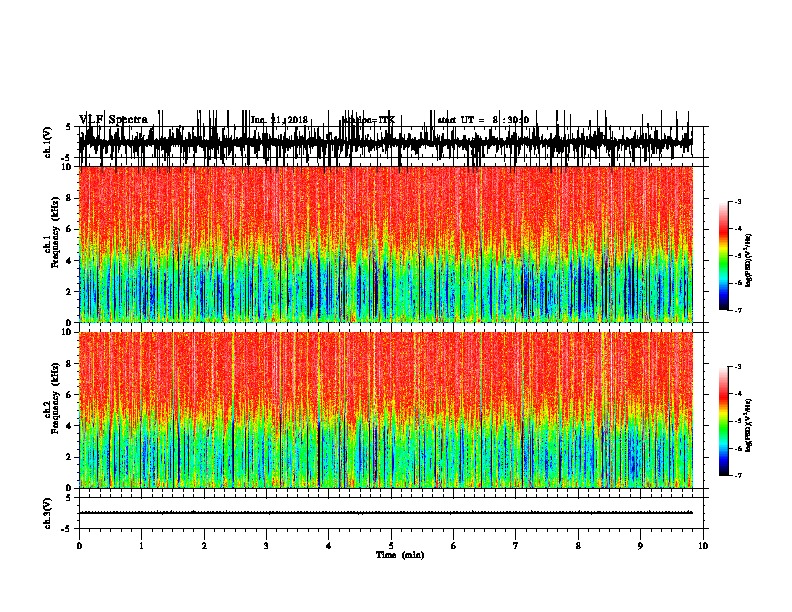
Task: Click the 2 kHz tick on ch.1 frequency axis
Action: click(69, 291)
